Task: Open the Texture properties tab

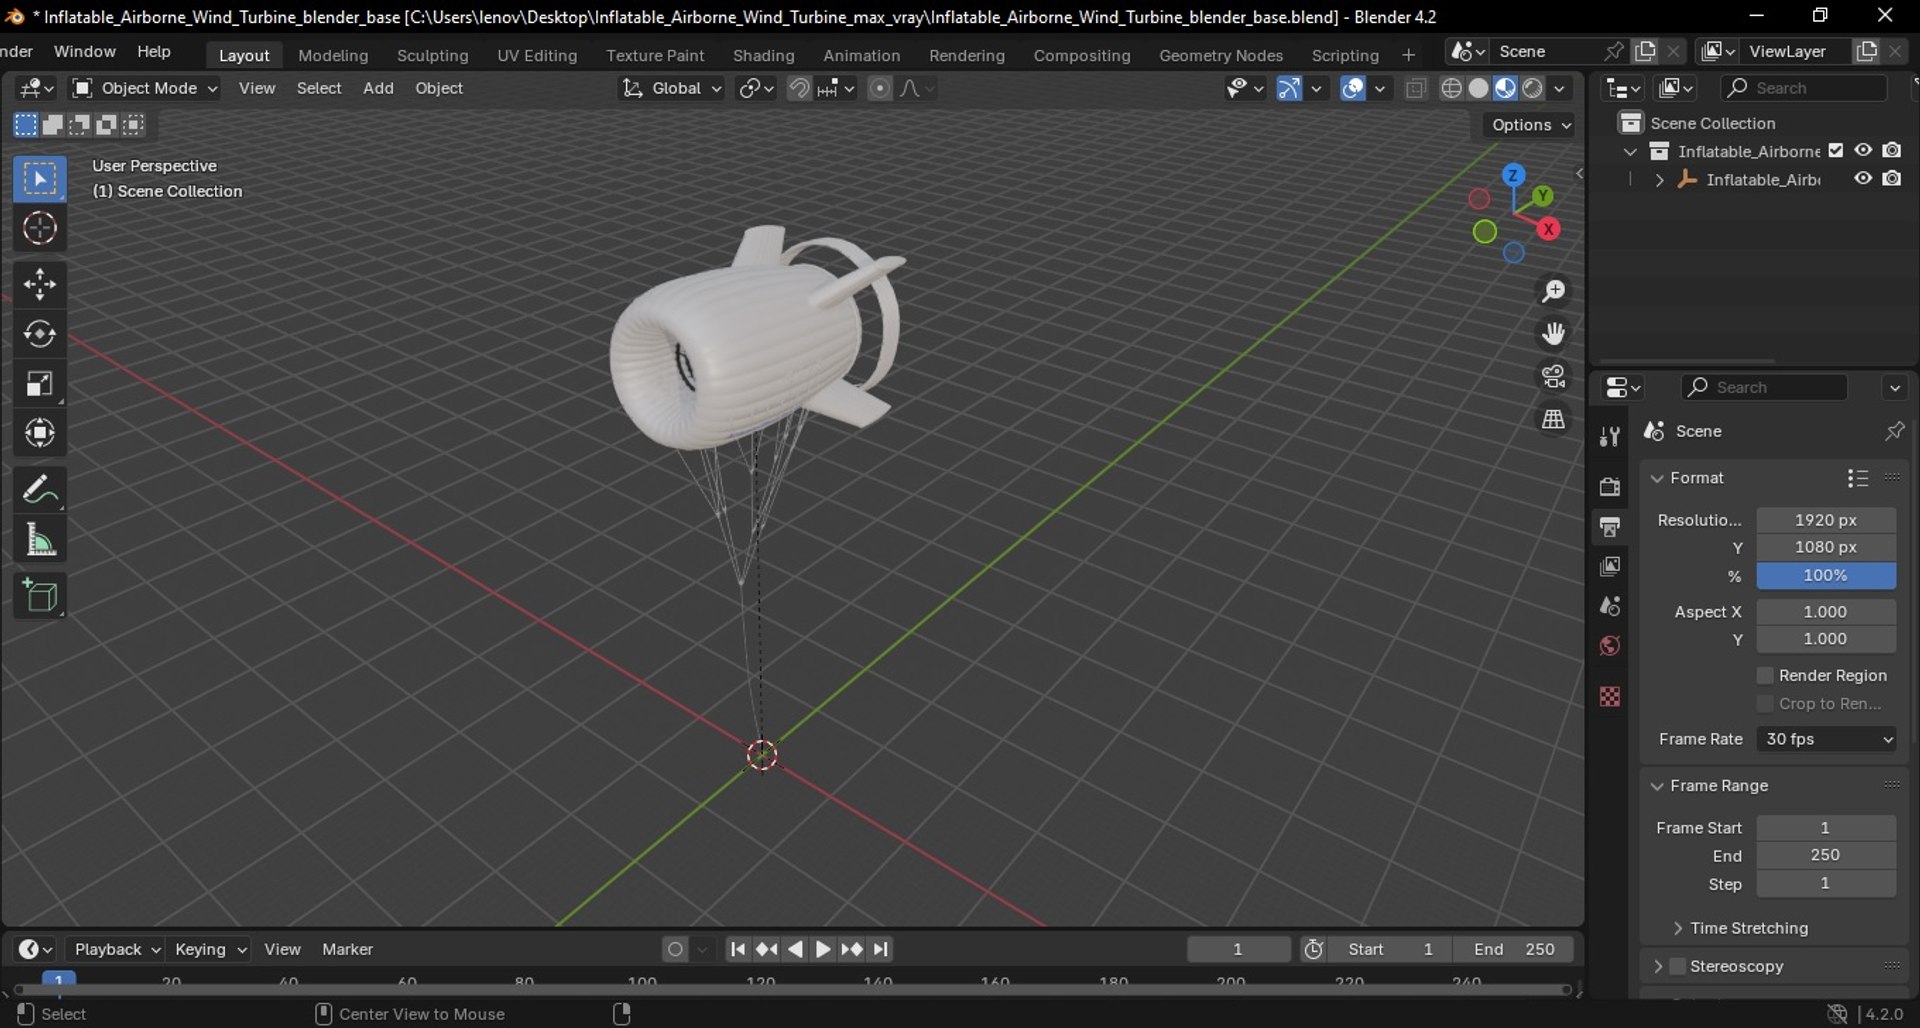Action: click(1610, 696)
